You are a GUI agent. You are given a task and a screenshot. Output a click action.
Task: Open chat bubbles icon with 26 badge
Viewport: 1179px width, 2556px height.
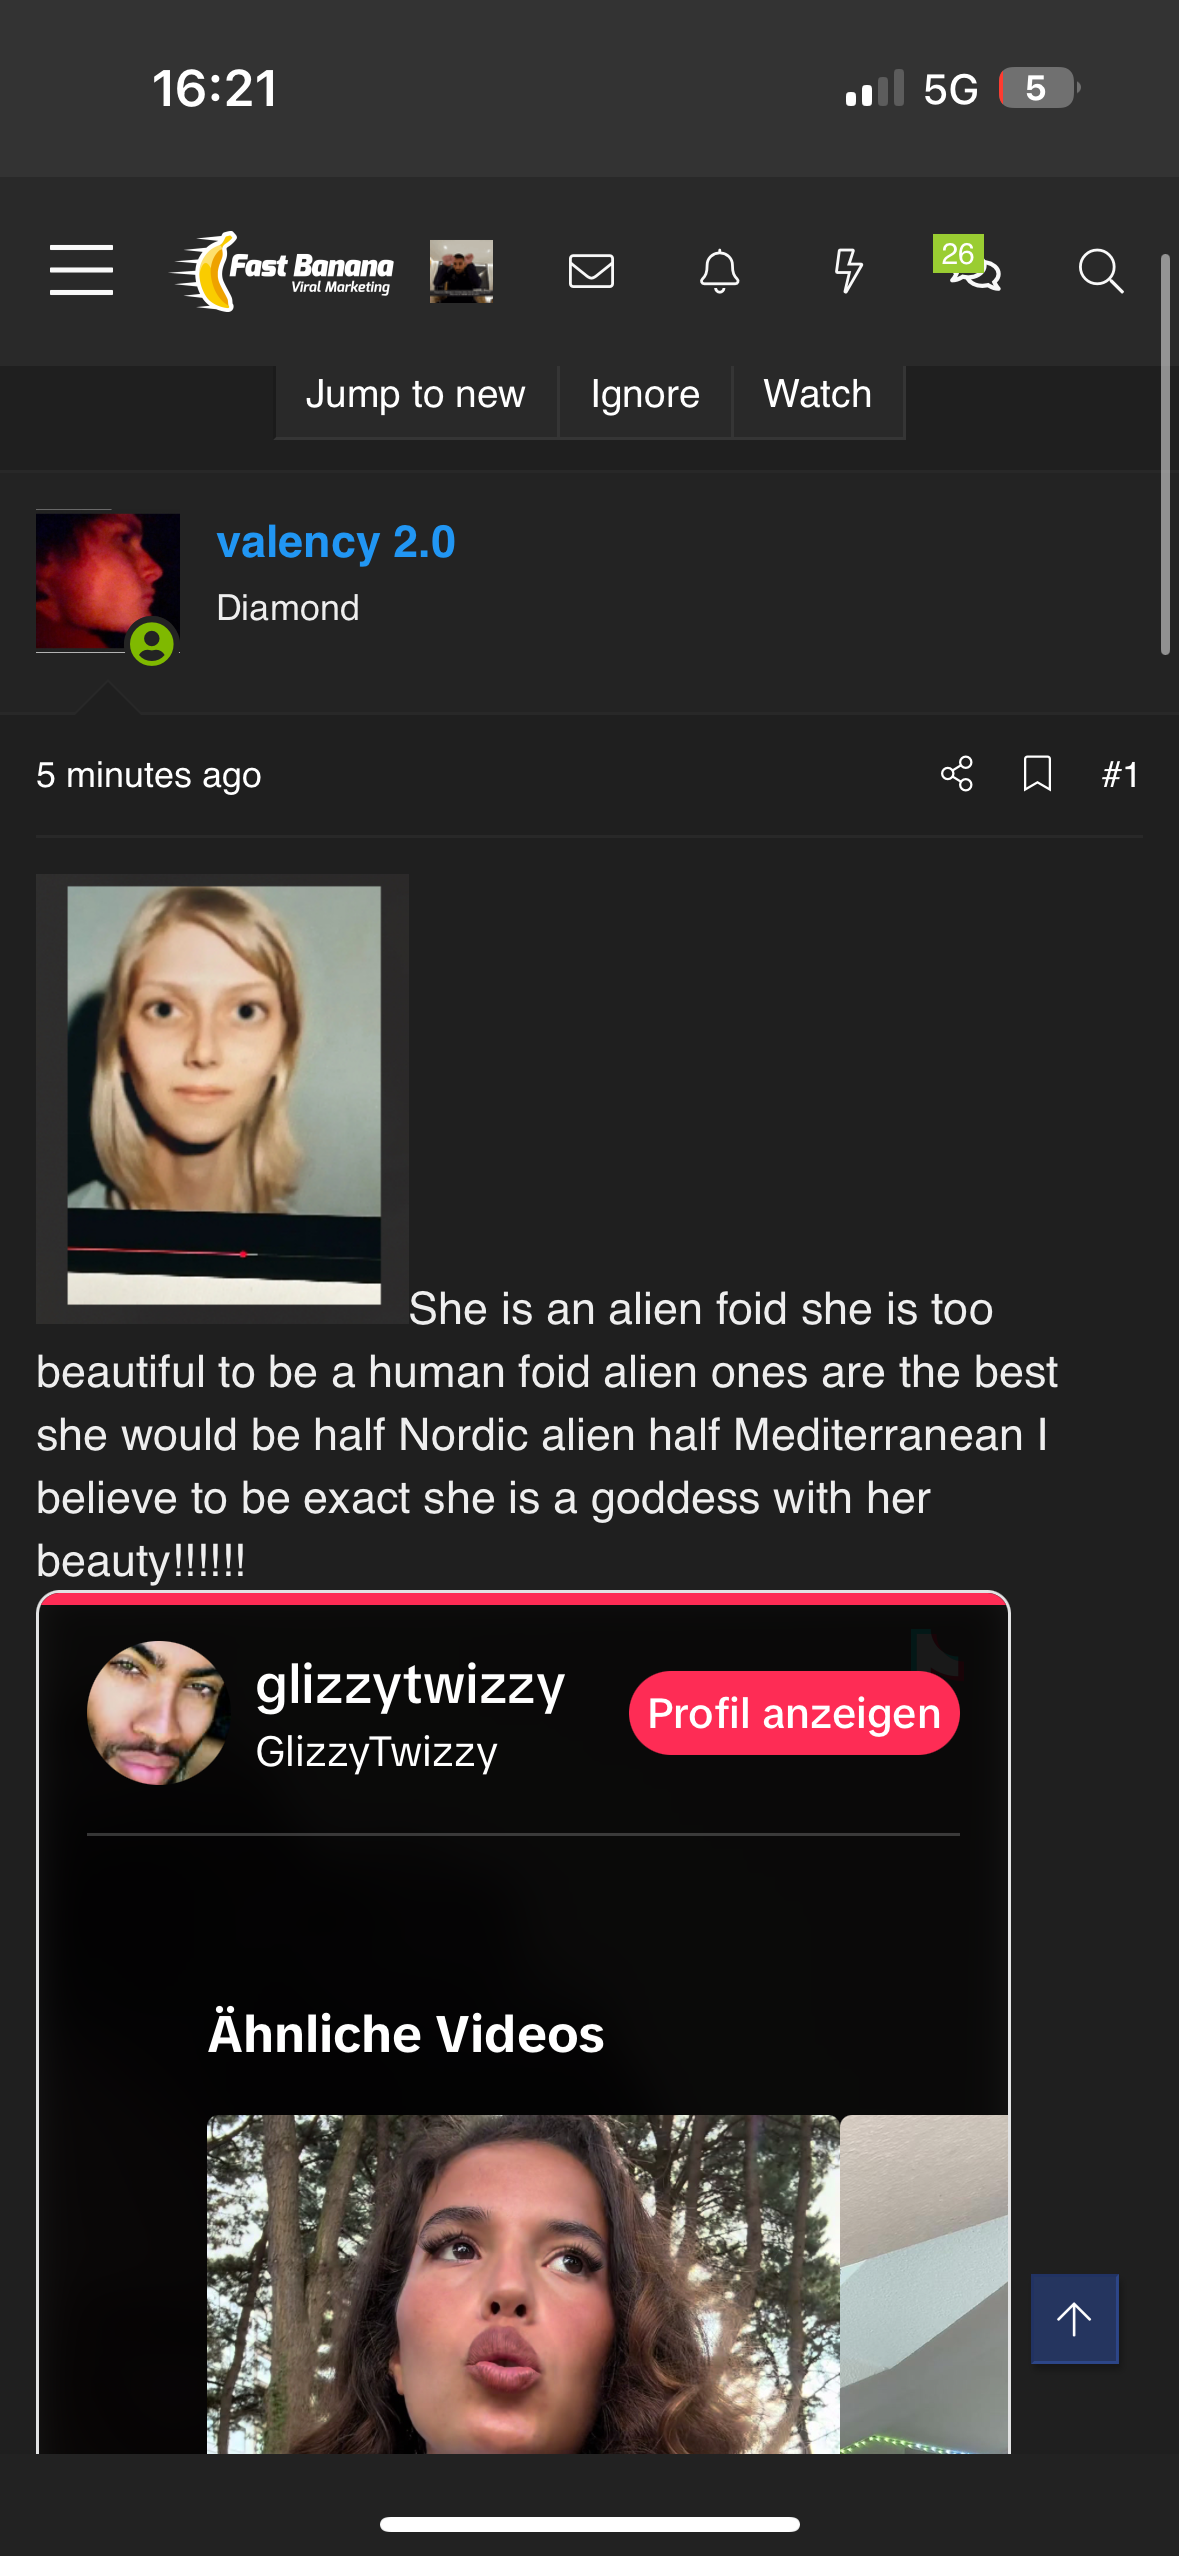968,265
